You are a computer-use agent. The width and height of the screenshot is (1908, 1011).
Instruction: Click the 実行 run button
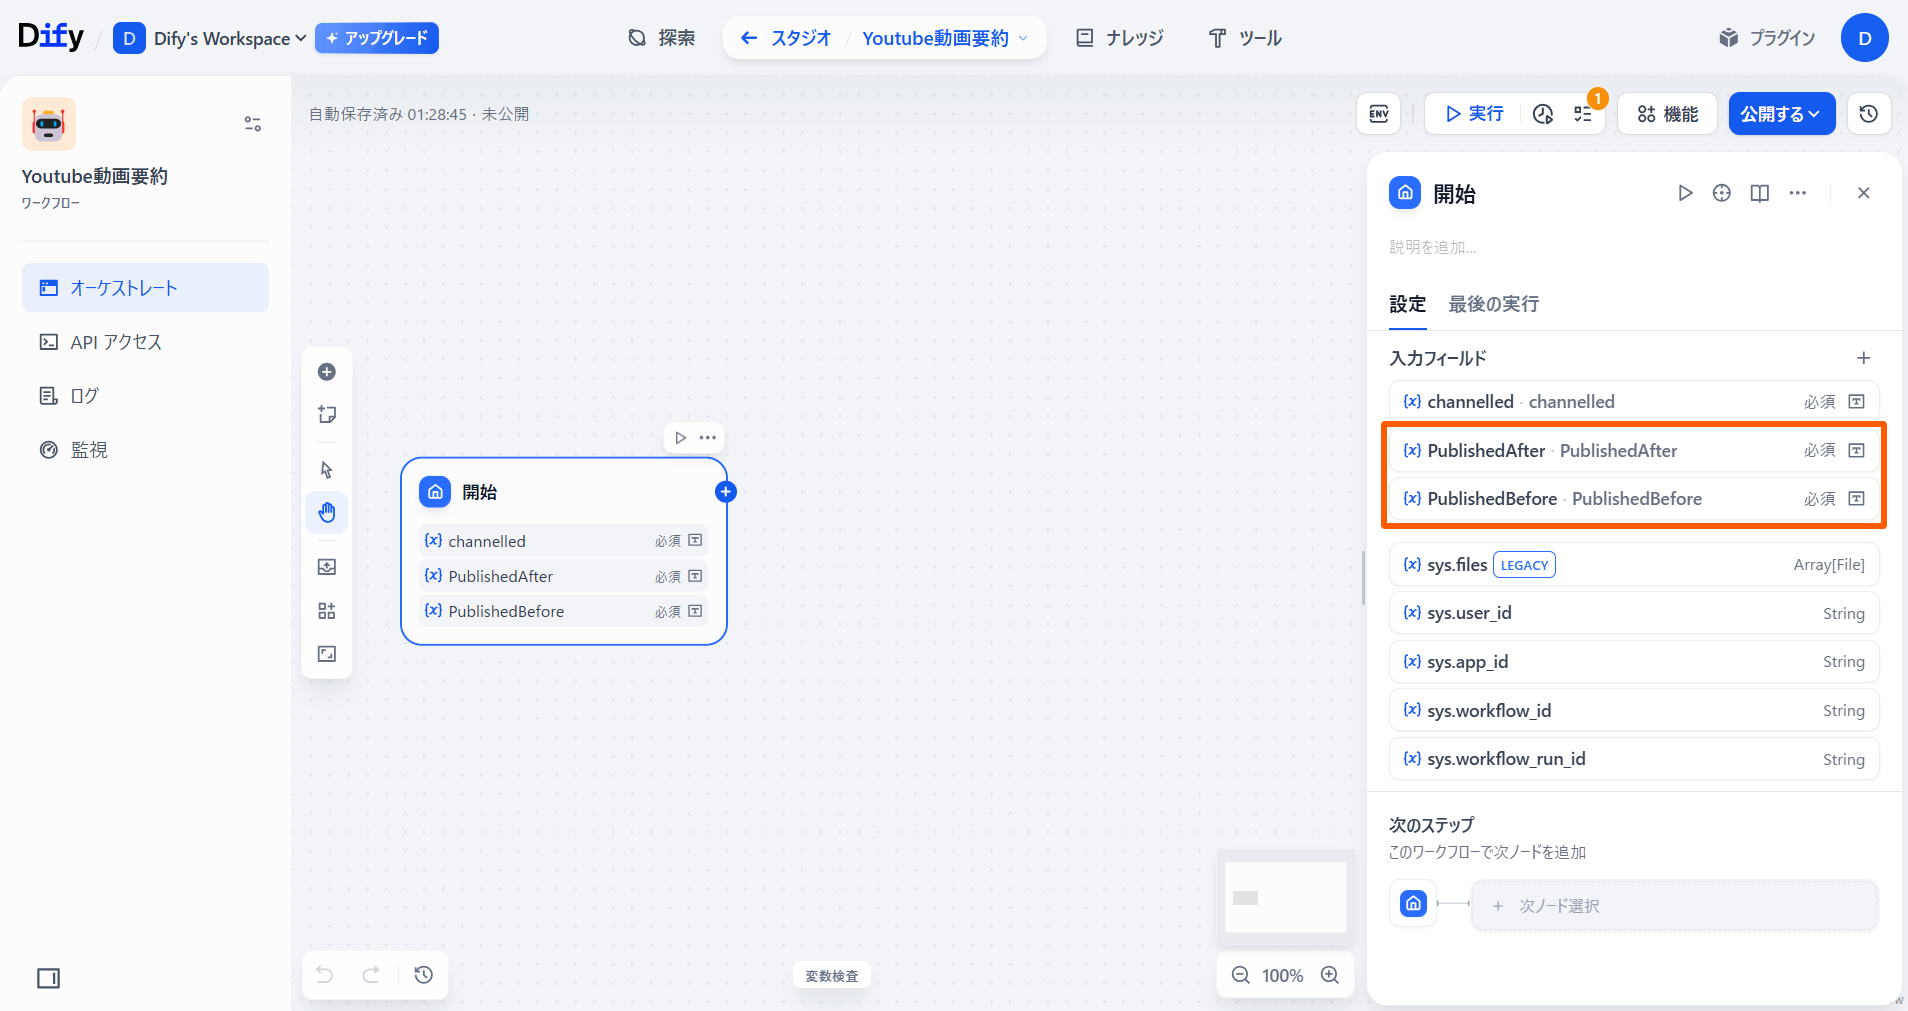[1475, 114]
